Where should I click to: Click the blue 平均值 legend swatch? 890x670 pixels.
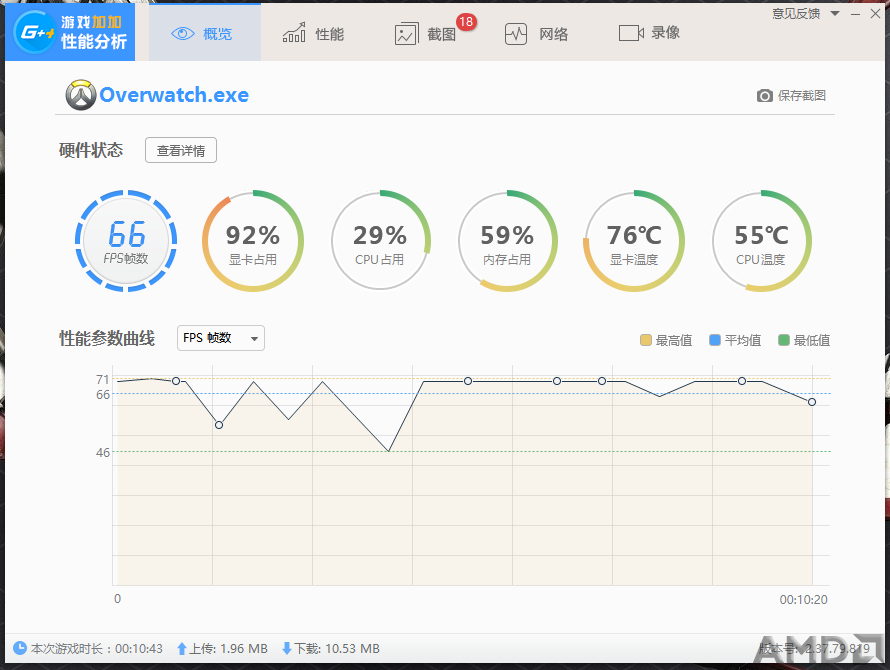715,340
